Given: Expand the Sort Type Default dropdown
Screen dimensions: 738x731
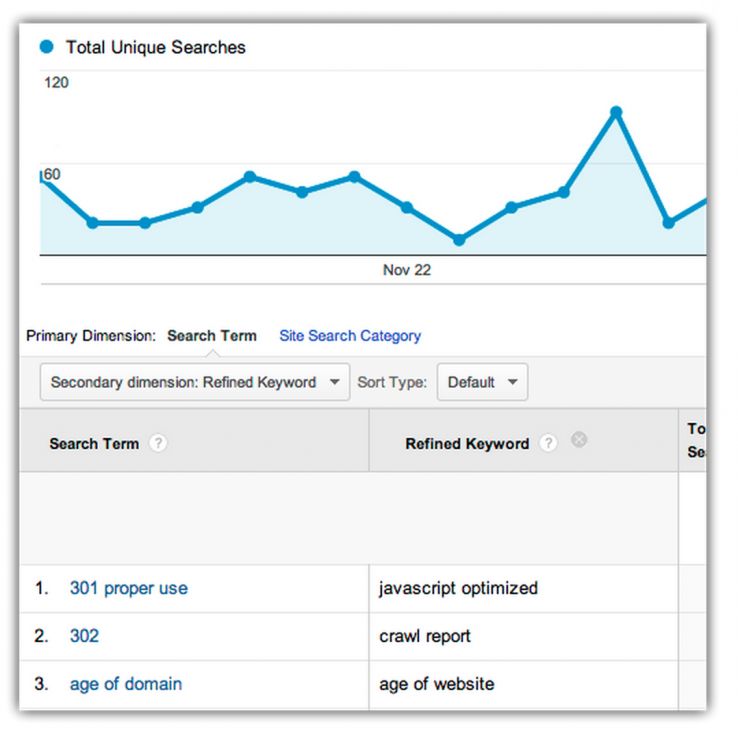Looking at the screenshot, I should pyautogui.click(x=483, y=382).
